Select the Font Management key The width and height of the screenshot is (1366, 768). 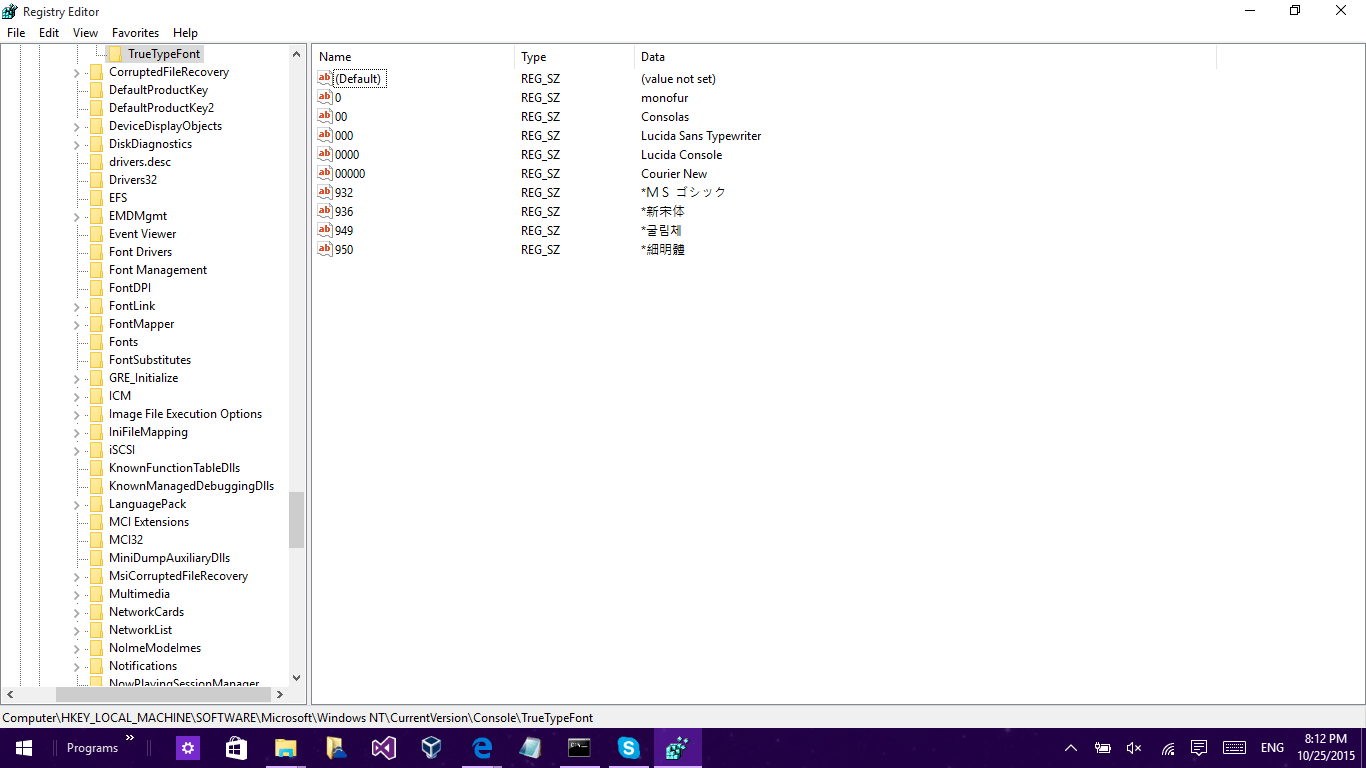click(x=158, y=270)
